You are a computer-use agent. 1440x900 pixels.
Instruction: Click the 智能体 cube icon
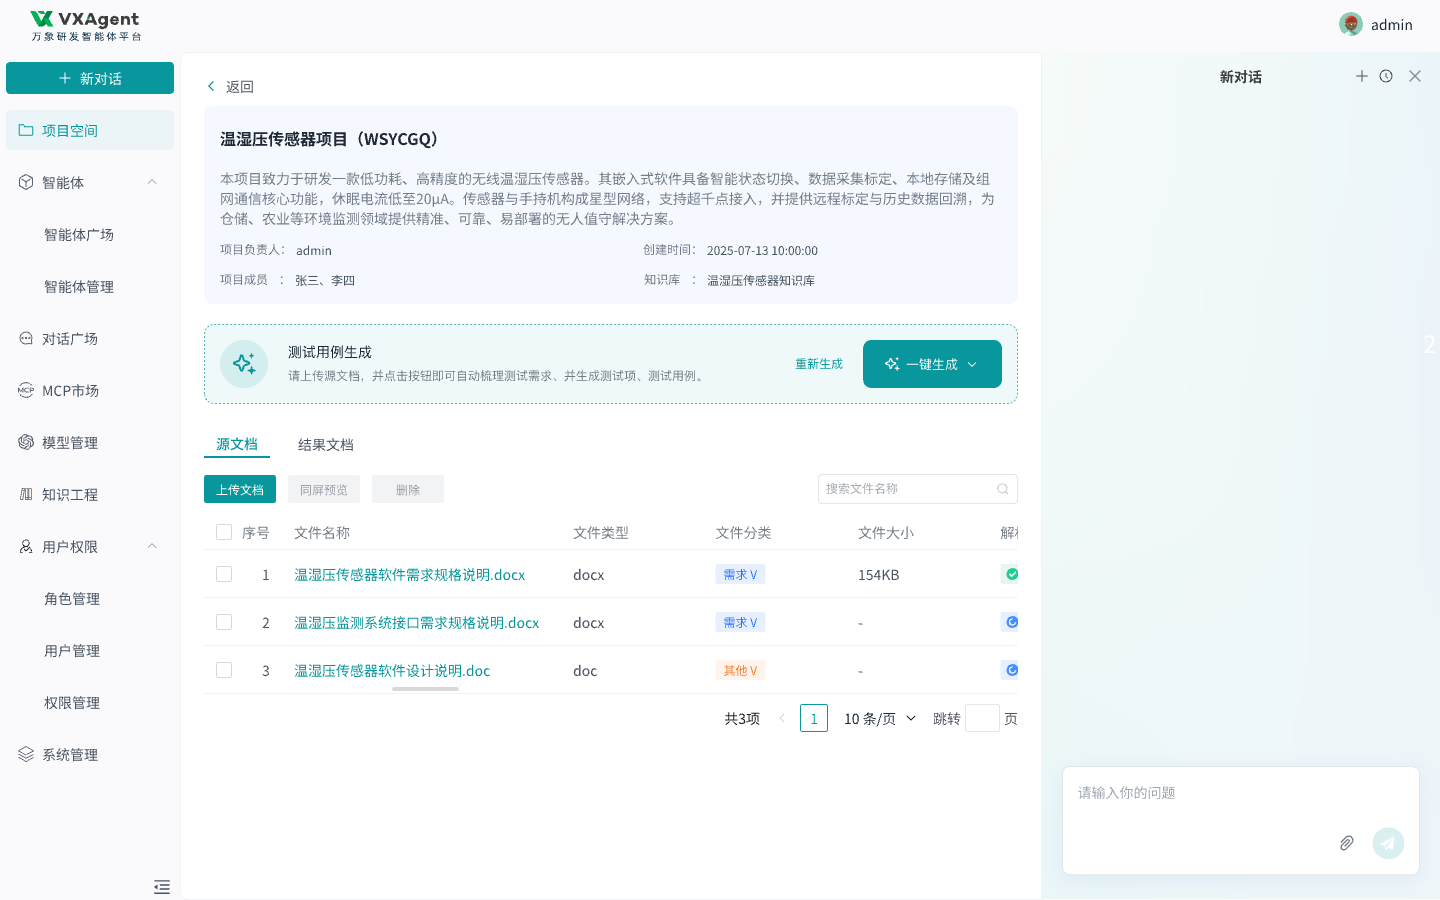coord(26,182)
